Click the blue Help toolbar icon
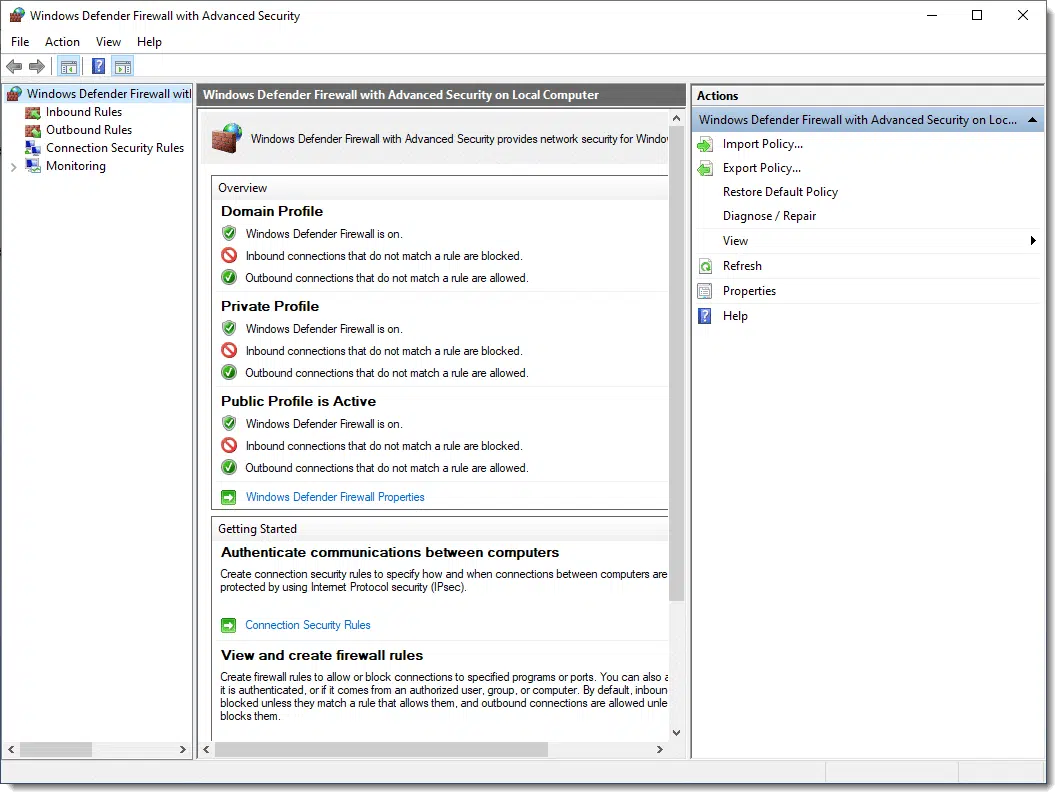1062x799 pixels. click(x=98, y=66)
